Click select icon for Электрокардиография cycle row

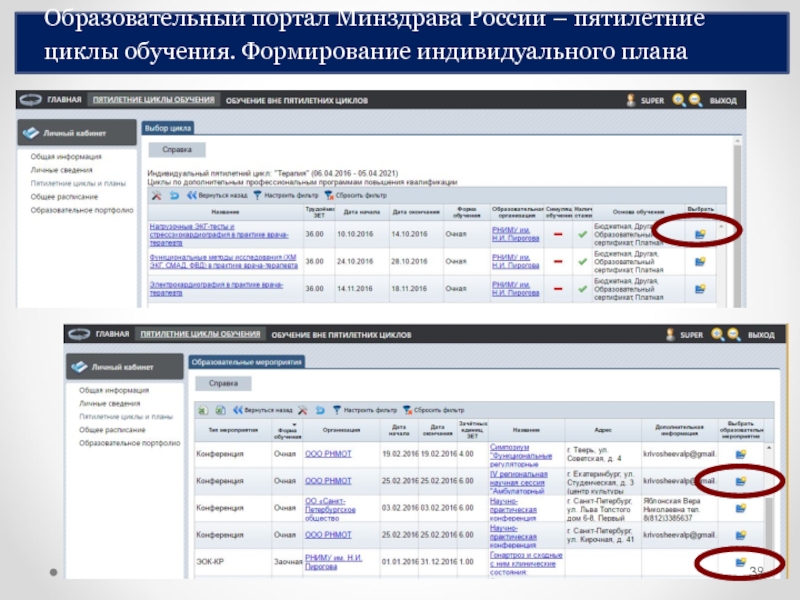click(x=701, y=287)
